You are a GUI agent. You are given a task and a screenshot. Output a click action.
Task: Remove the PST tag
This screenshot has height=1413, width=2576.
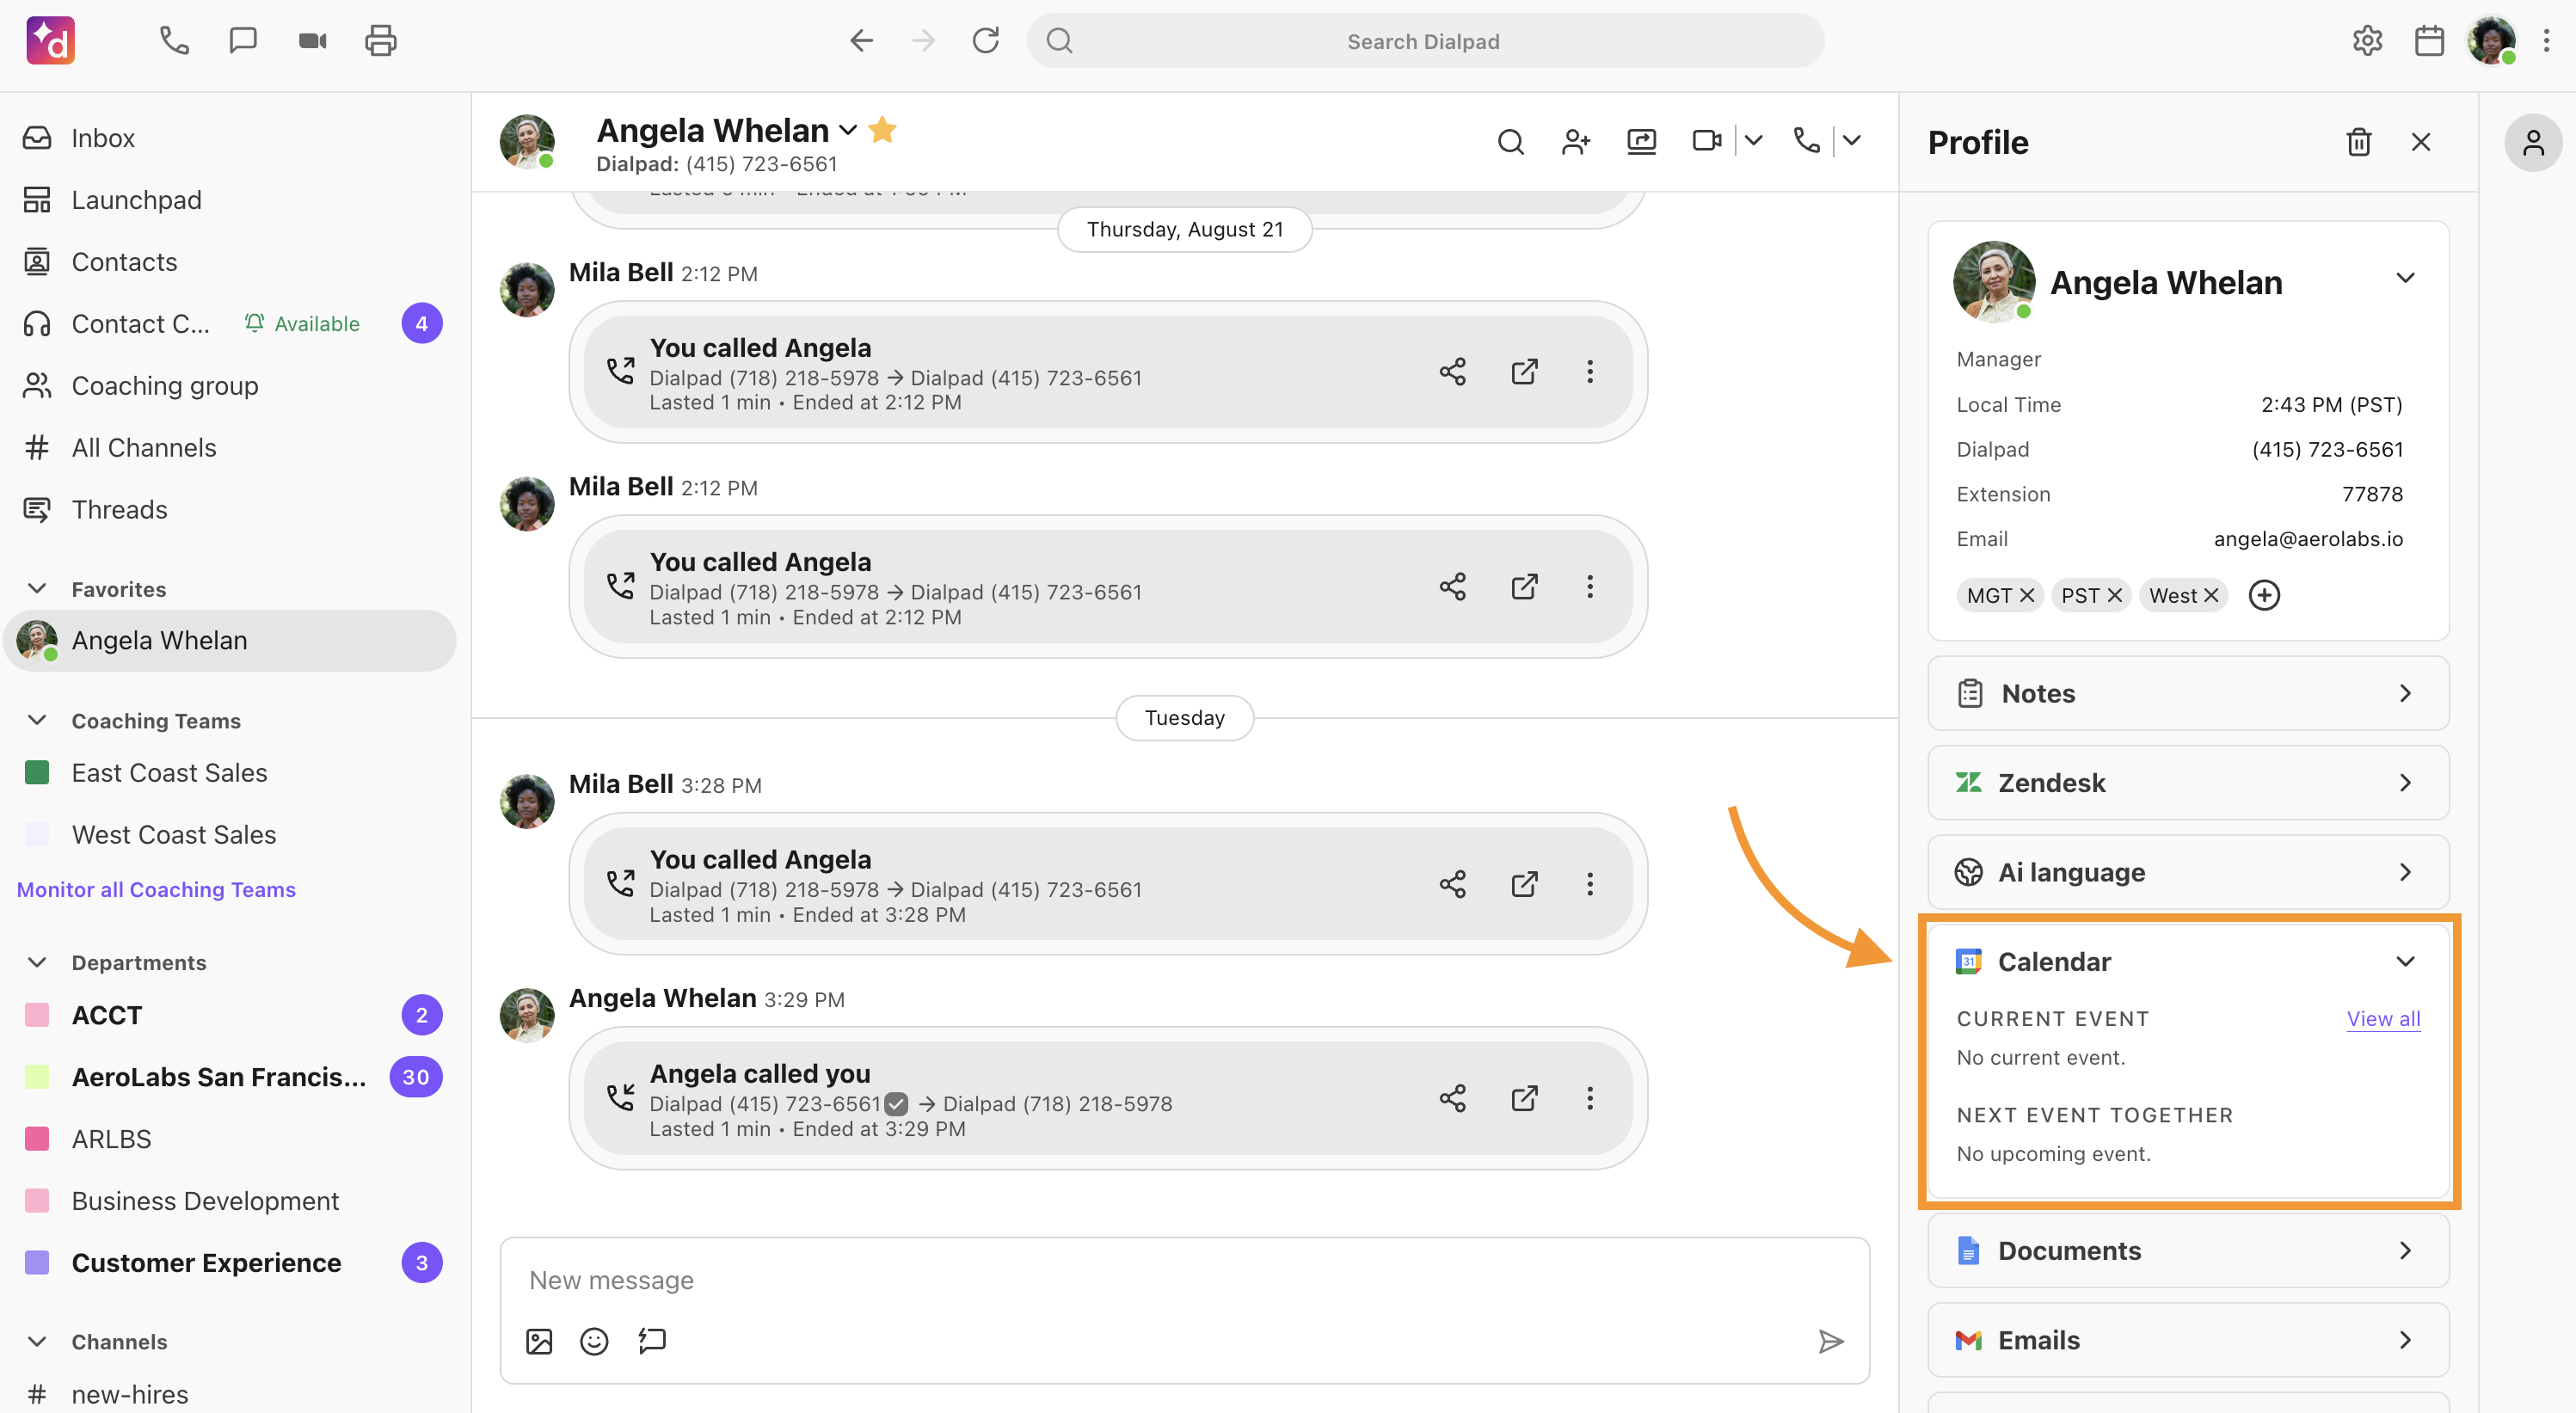tap(2115, 596)
